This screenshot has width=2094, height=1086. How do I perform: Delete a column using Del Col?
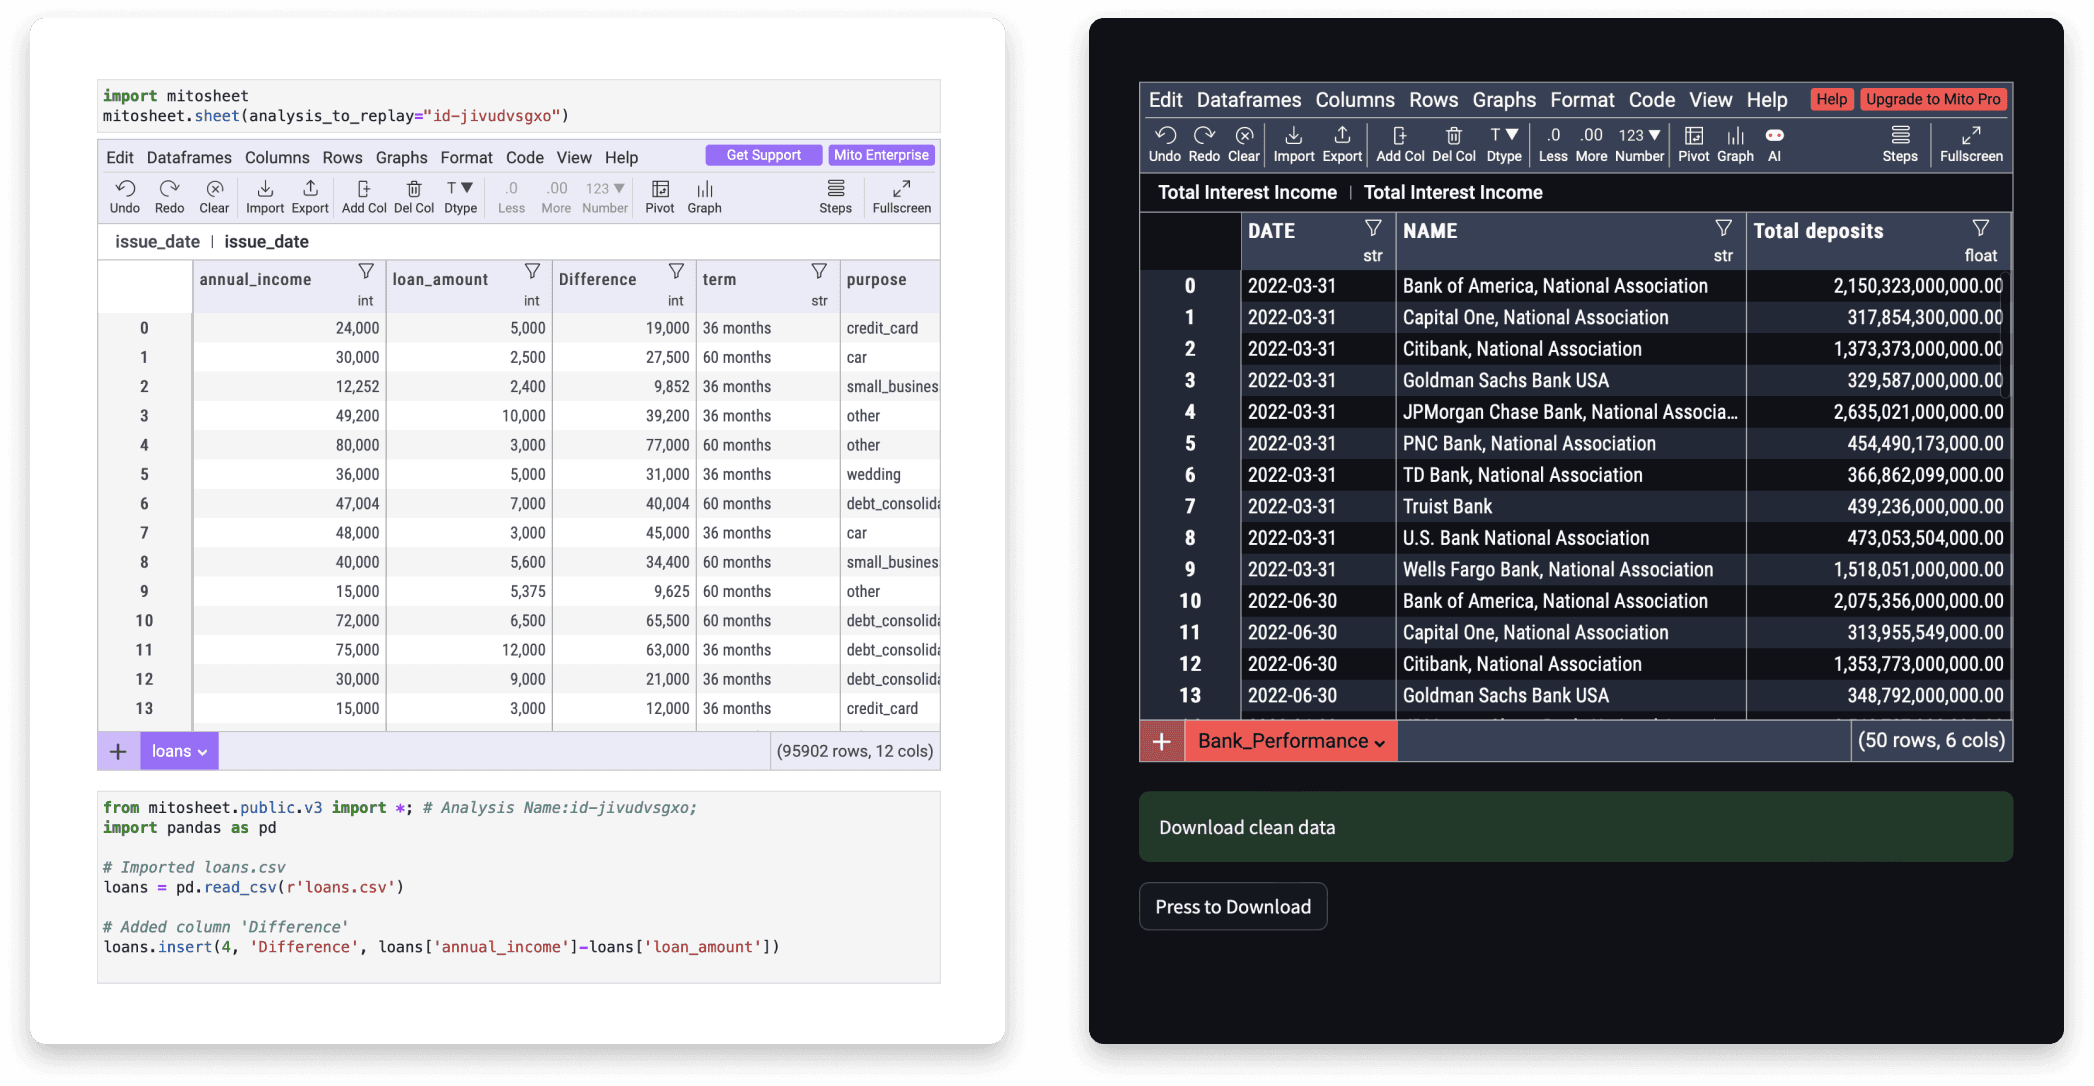tap(413, 196)
